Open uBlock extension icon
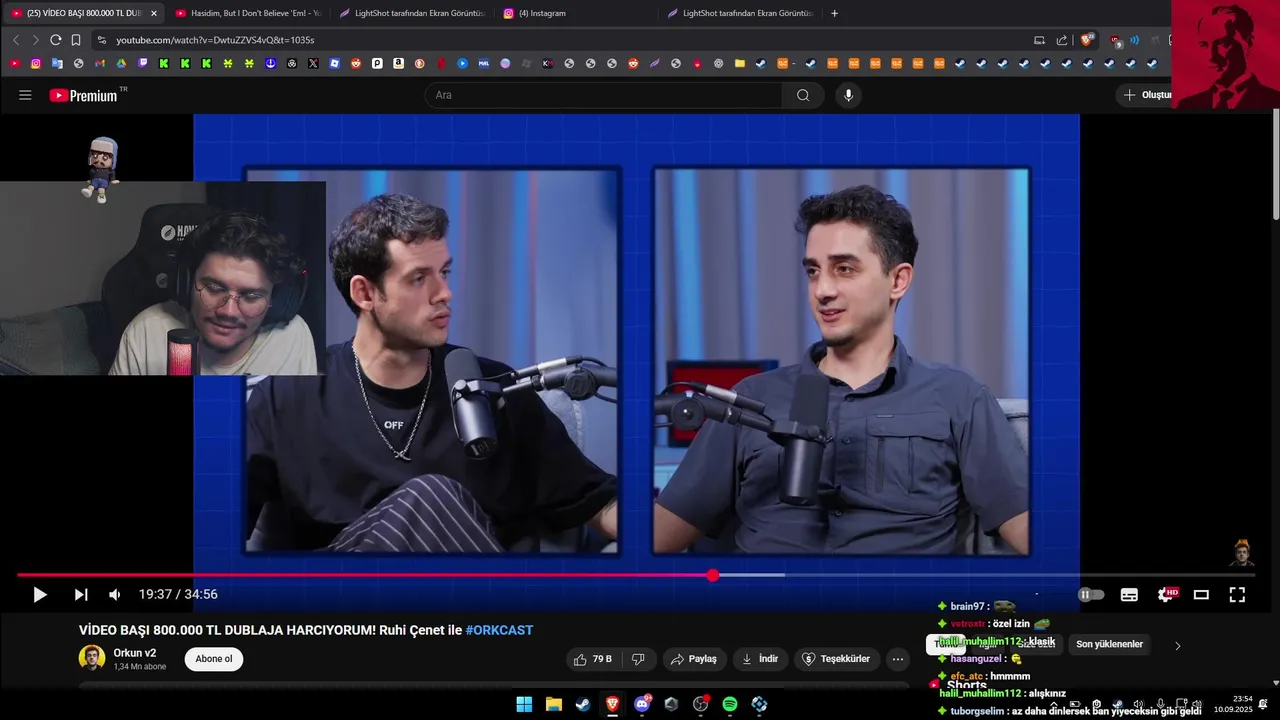This screenshot has height=720, width=1280. point(1116,41)
